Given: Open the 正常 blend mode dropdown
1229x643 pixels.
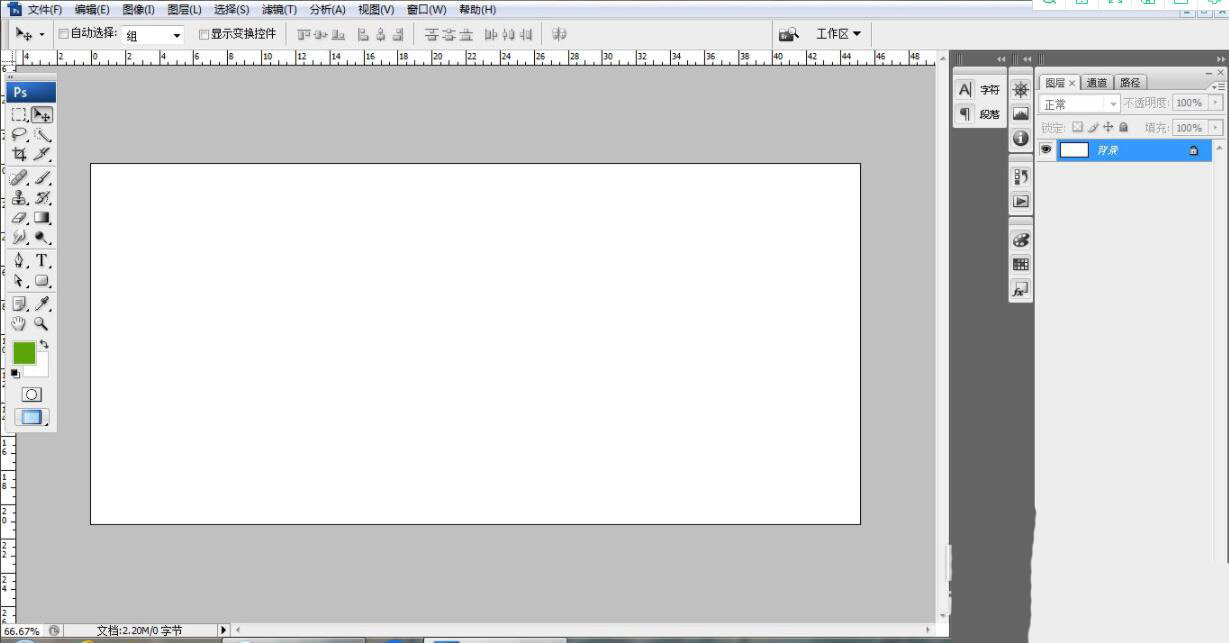Looking at the screenshot, I should click(1080, 104).
